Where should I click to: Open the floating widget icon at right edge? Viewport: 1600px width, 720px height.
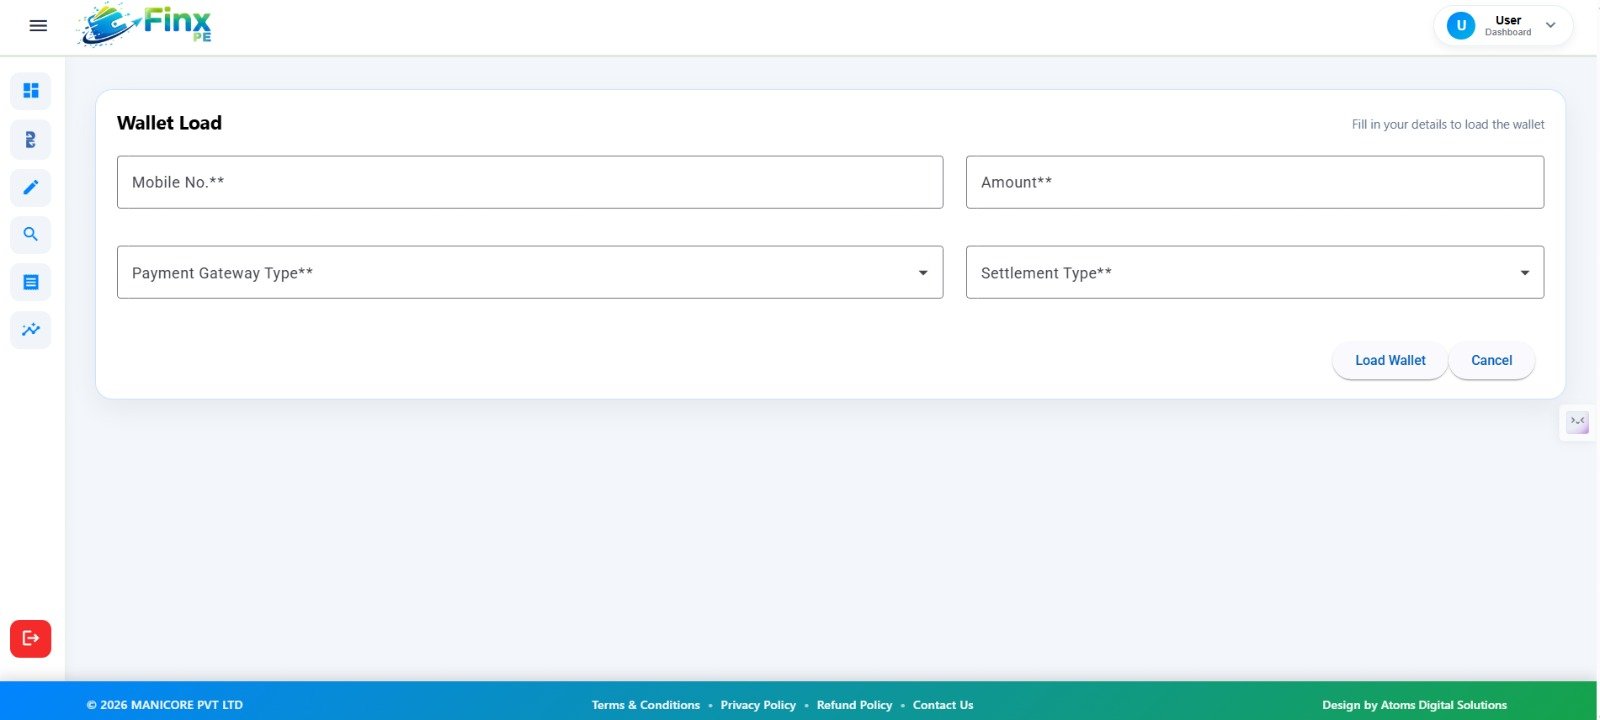pyautogui.click(x=1578, y=422)
